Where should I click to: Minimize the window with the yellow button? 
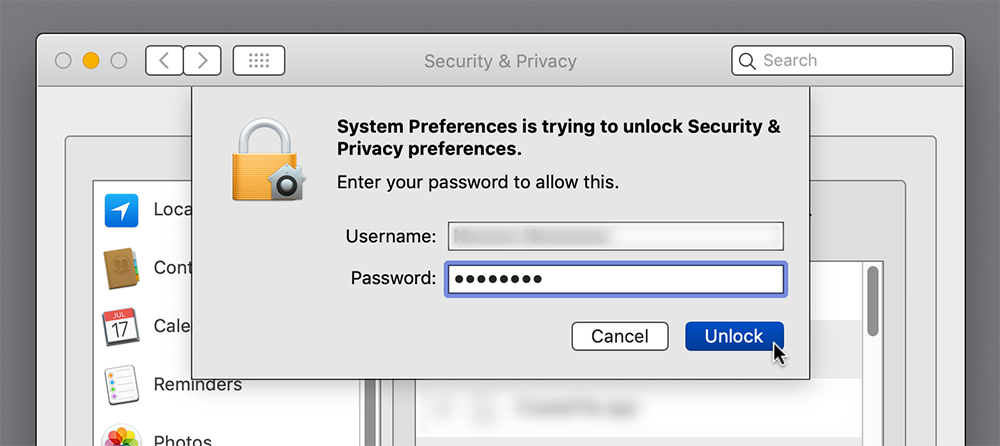pos(91,60)
